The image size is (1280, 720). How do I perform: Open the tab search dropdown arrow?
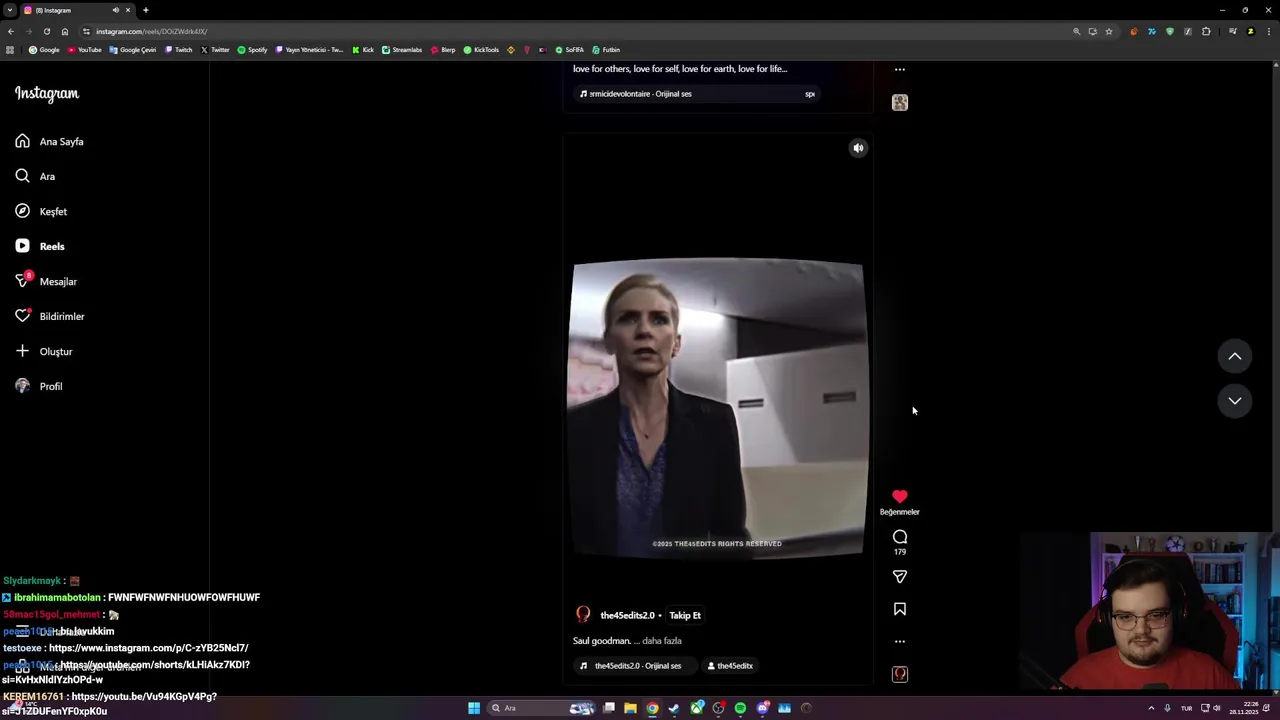(x=9, y=10)
